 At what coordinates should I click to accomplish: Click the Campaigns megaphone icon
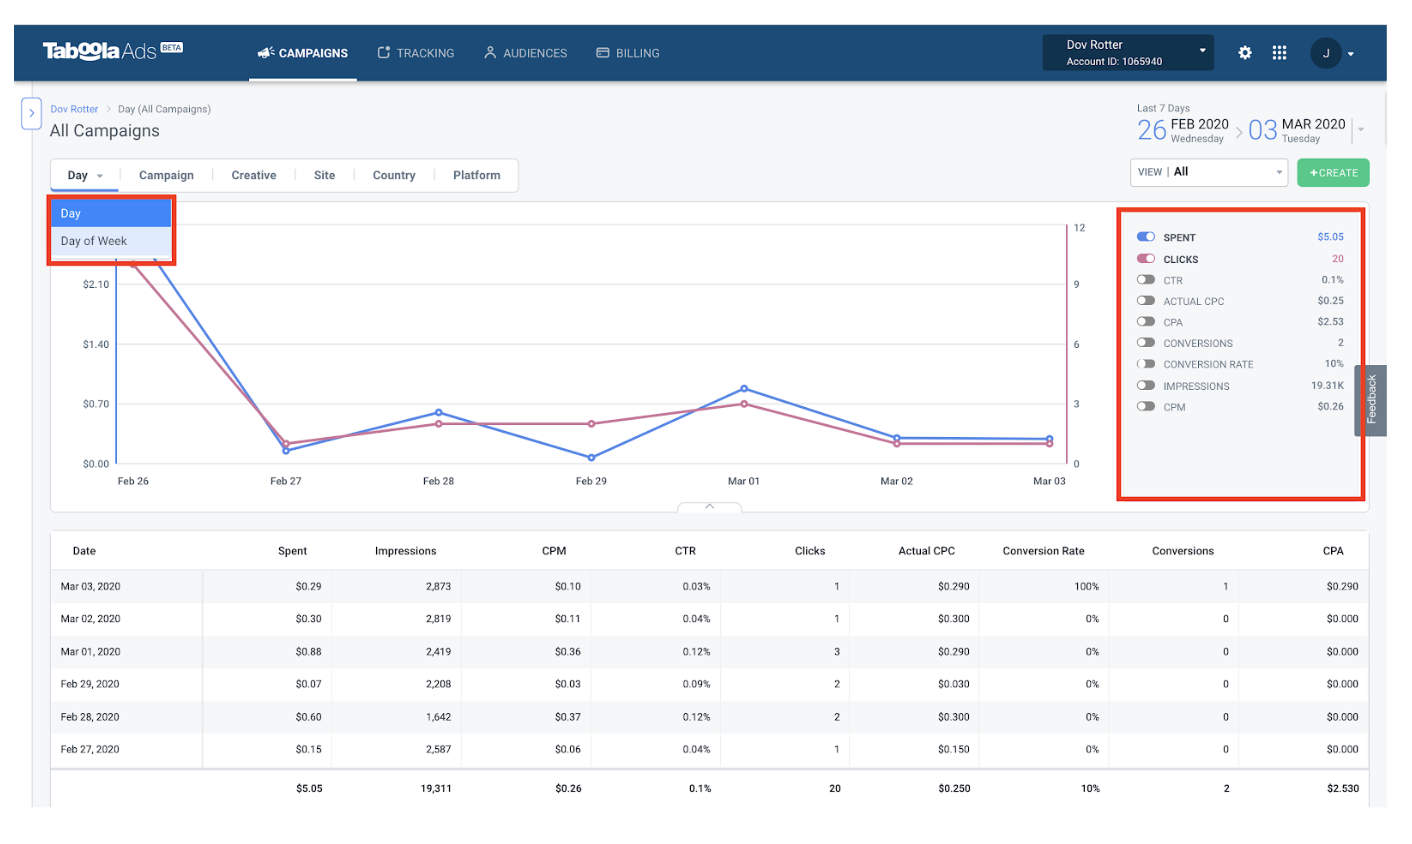[x=268, y=53]
